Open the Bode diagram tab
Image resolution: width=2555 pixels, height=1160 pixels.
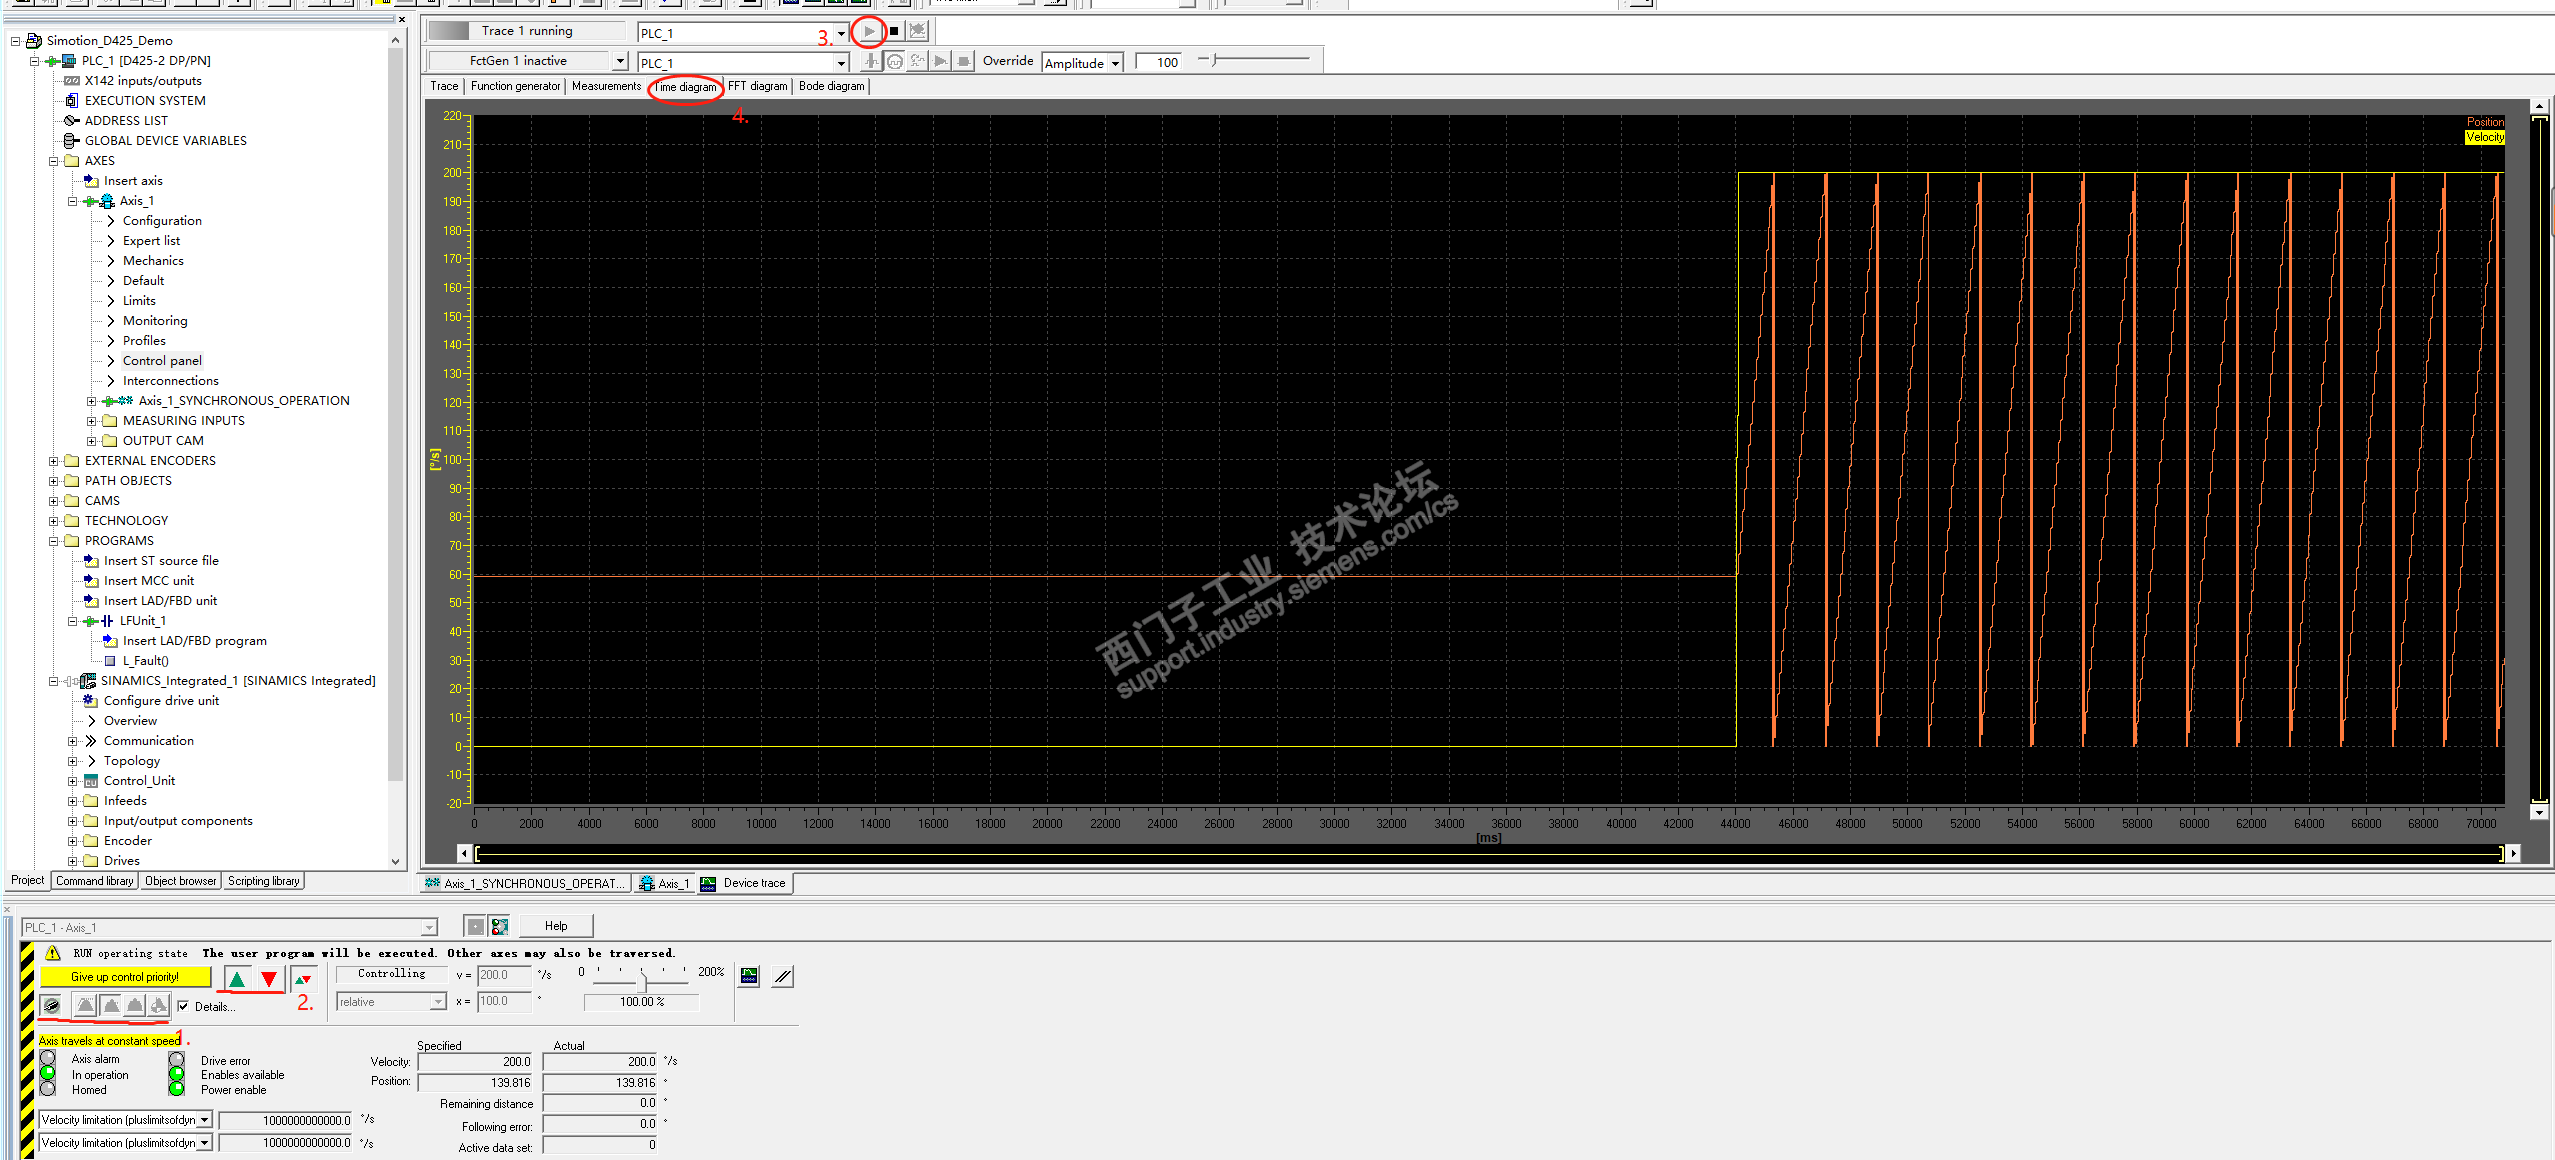(831, 86)
